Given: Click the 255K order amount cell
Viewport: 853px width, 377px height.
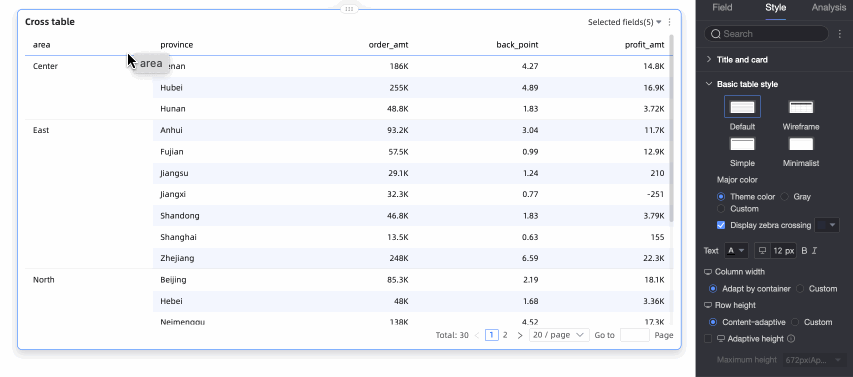Looking at the screenshot, I should [x=399, y=87].
